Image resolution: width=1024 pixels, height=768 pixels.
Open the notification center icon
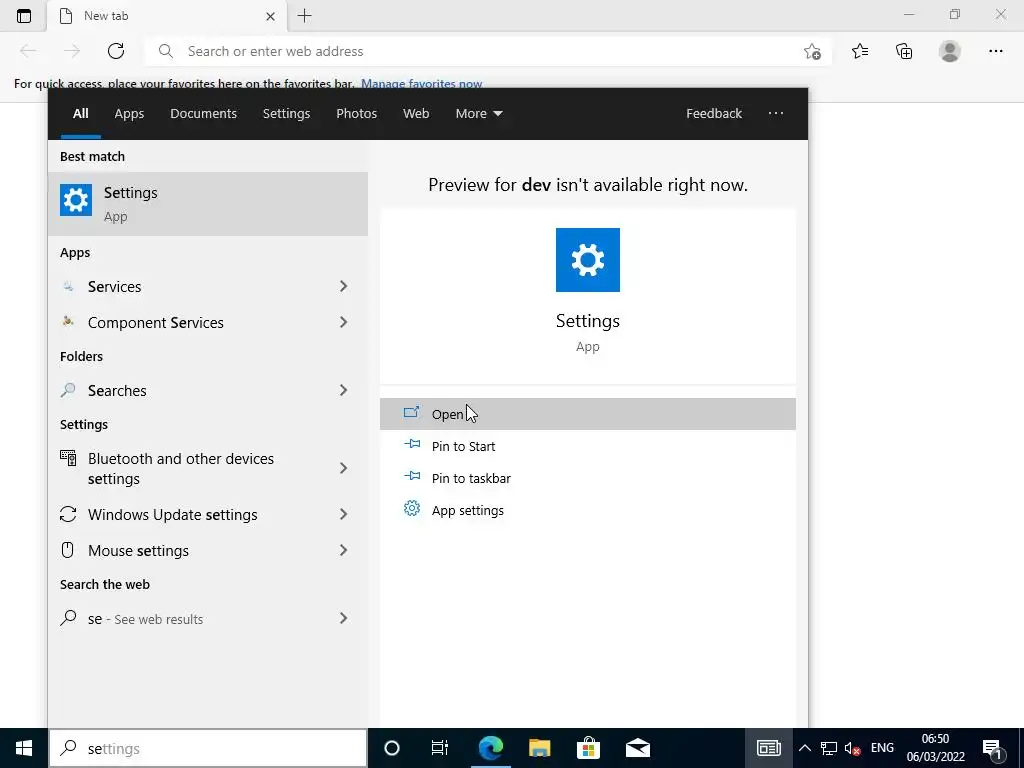[992, 748]
